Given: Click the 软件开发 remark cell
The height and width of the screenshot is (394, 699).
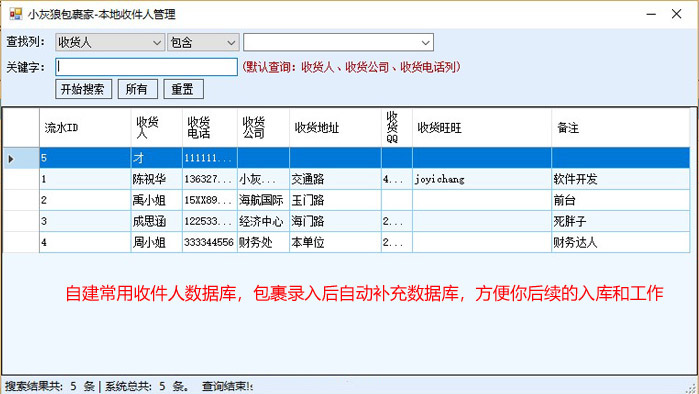Looking at the screenshot, I should click(x=621, y=179).
